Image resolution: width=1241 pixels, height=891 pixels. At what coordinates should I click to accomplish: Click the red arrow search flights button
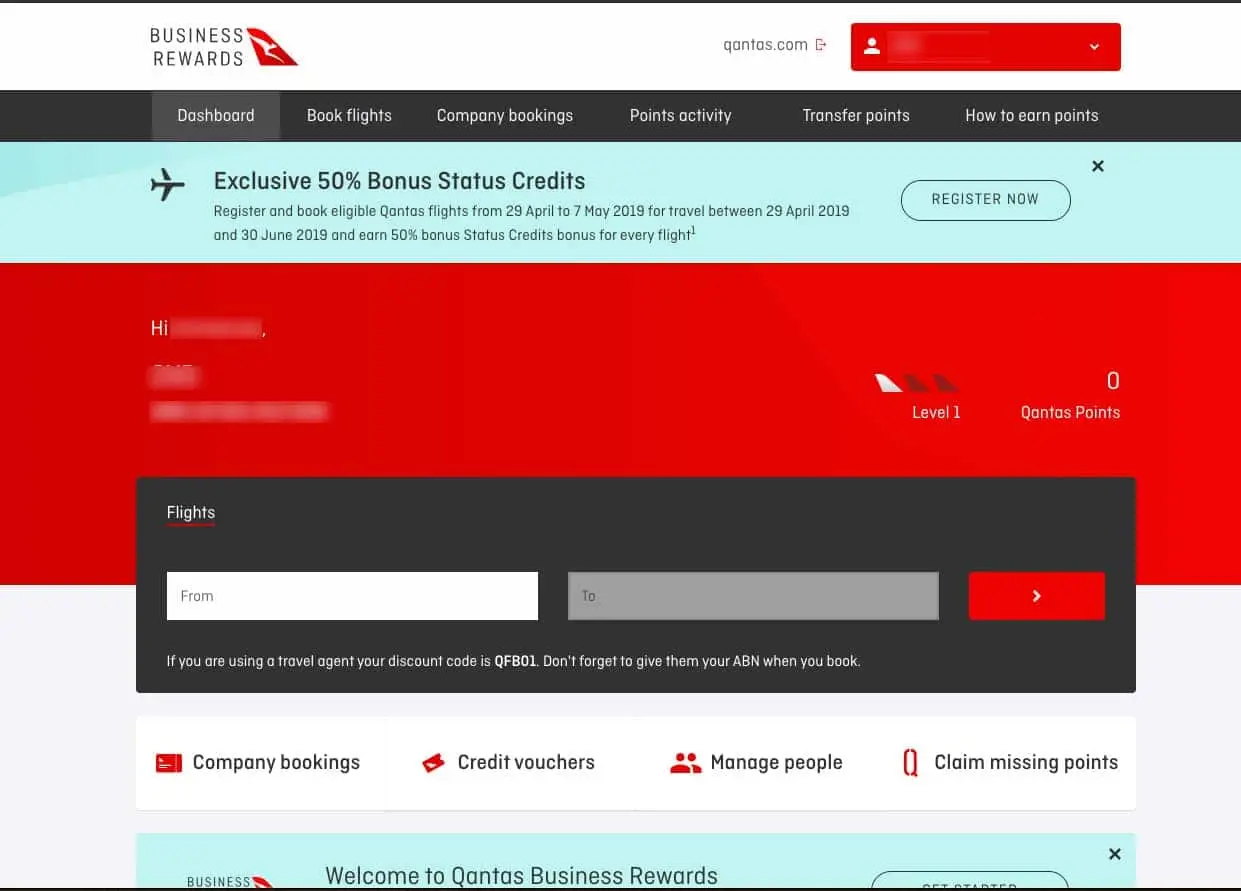click(x=1037, y=596)
